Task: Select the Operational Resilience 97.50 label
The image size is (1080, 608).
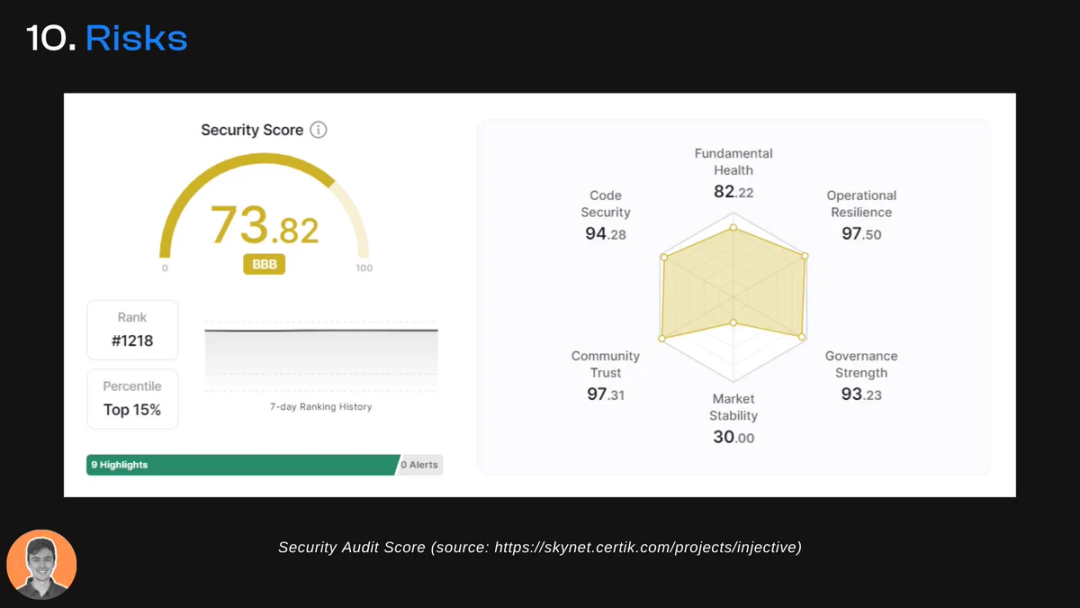Action: click(861, 215)
